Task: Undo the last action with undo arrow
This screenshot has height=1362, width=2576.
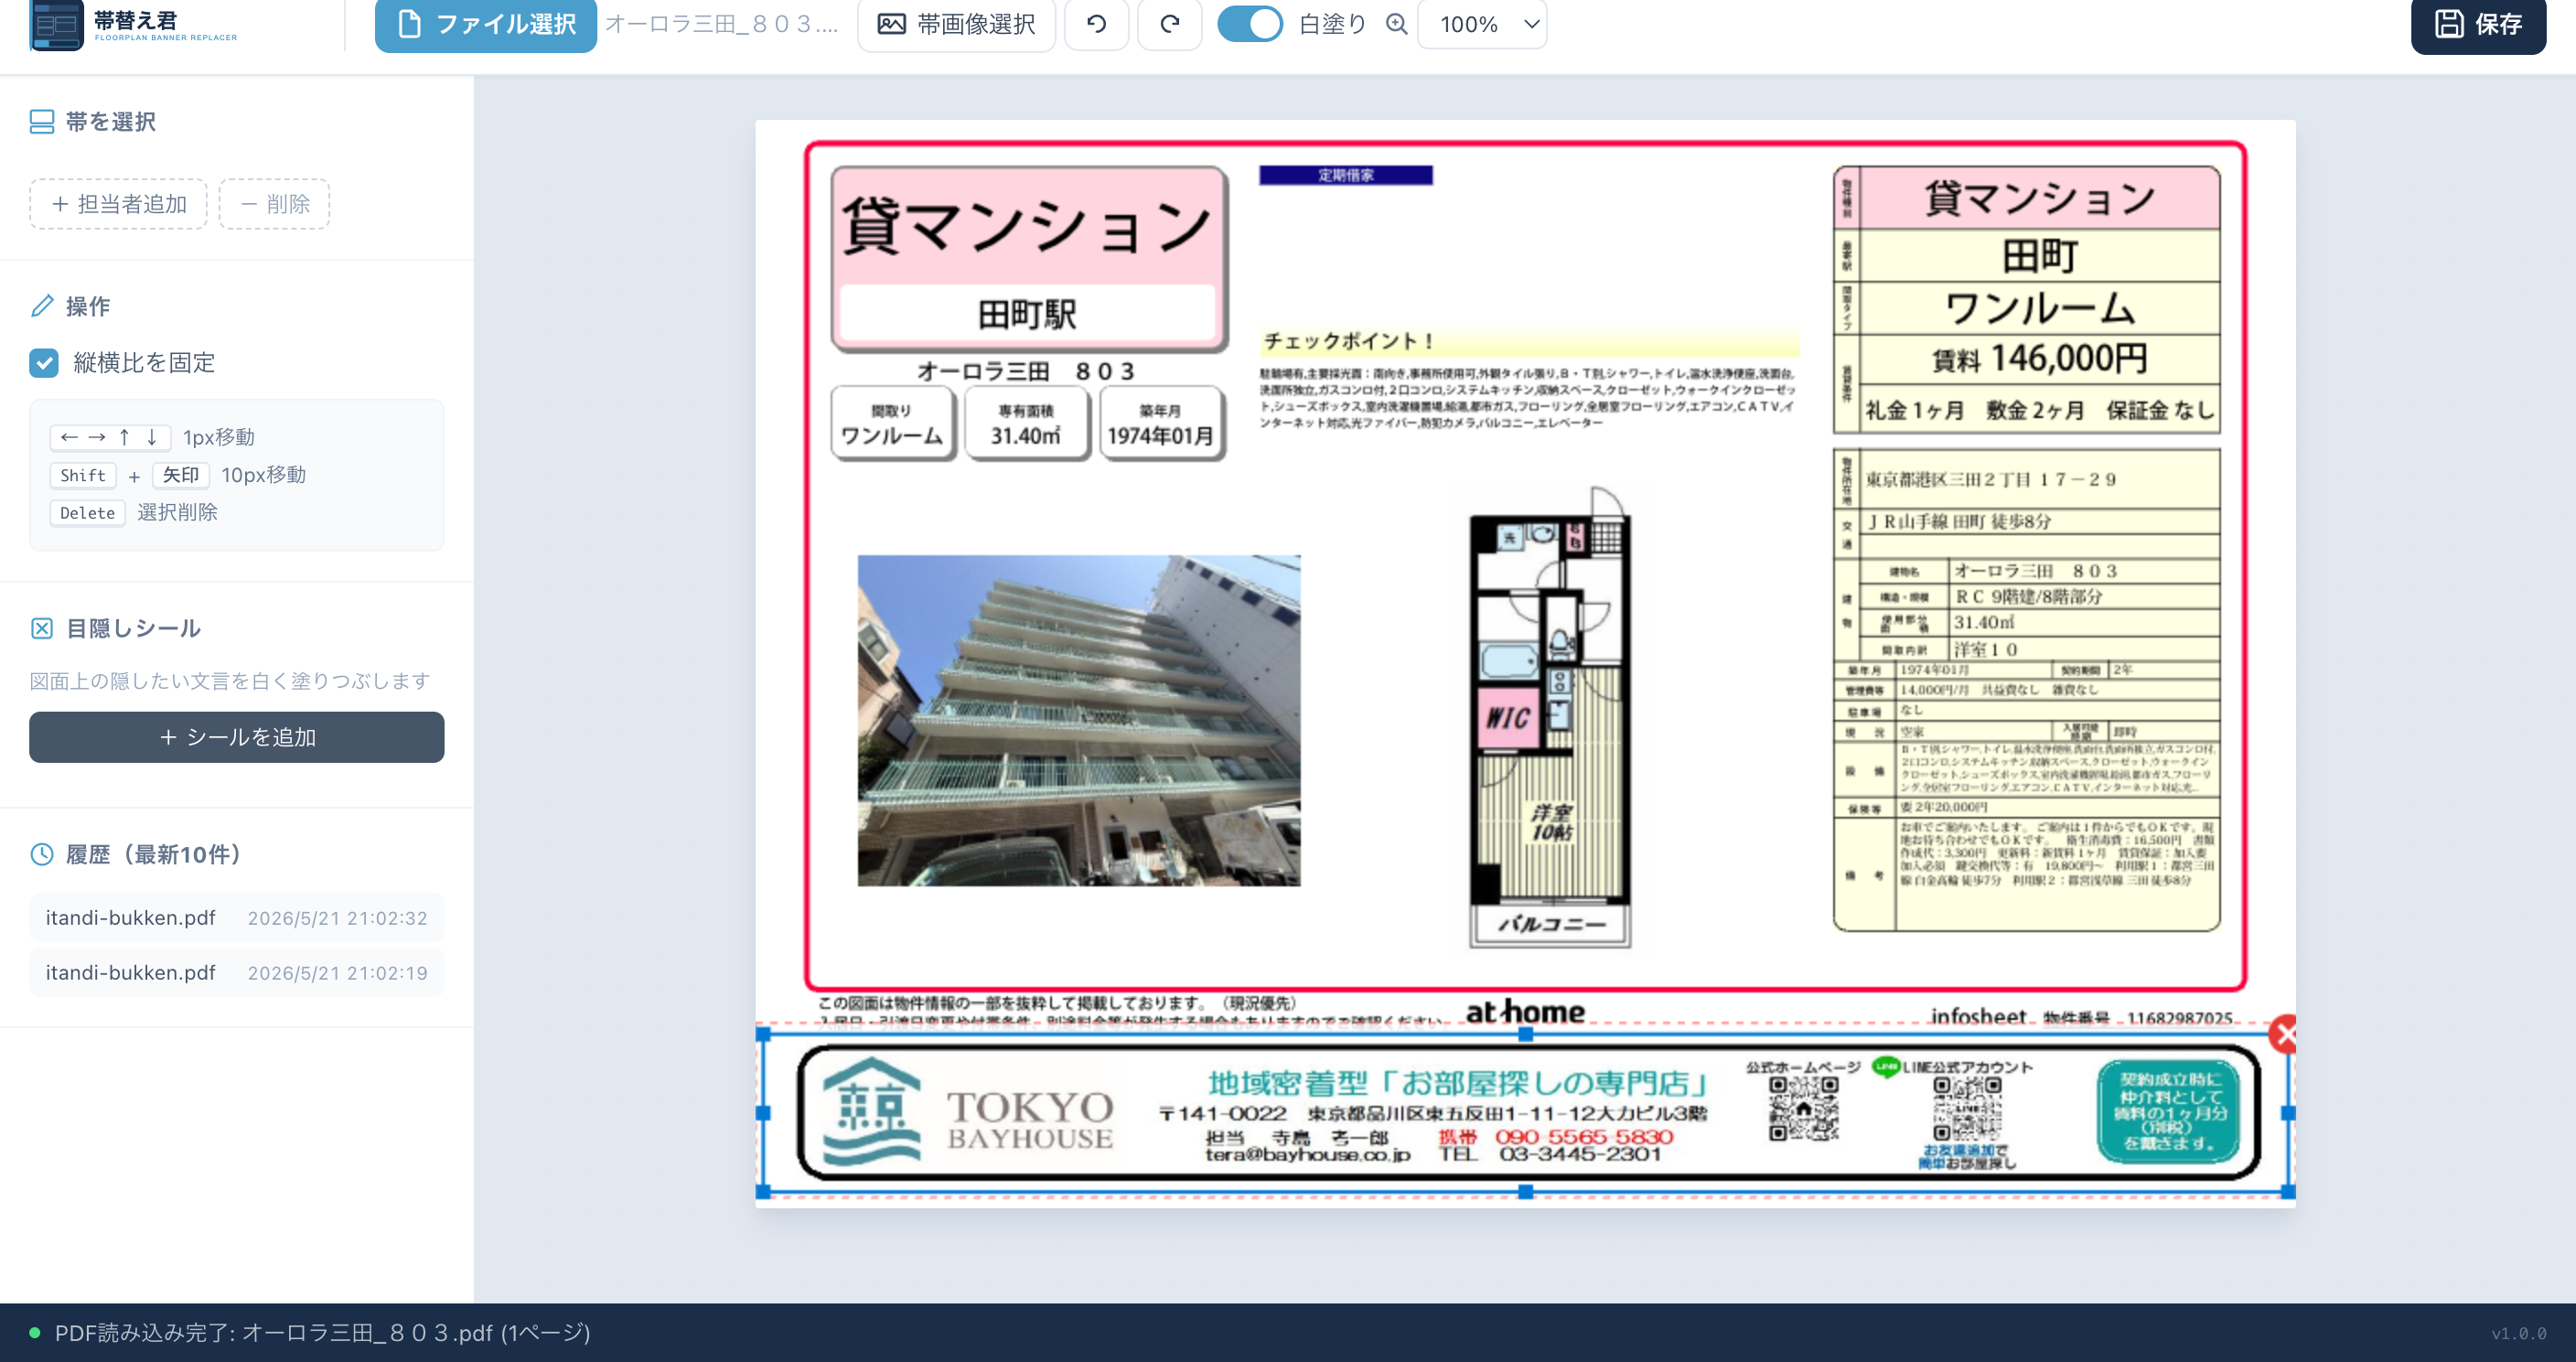Action: [x=1096, y=24]
